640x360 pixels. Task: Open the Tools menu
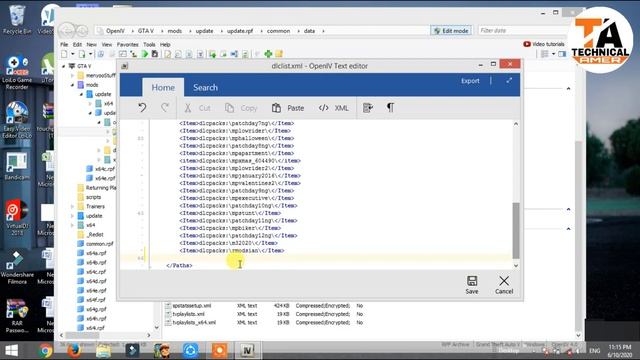pyautogui.click(x=149, y=44)
